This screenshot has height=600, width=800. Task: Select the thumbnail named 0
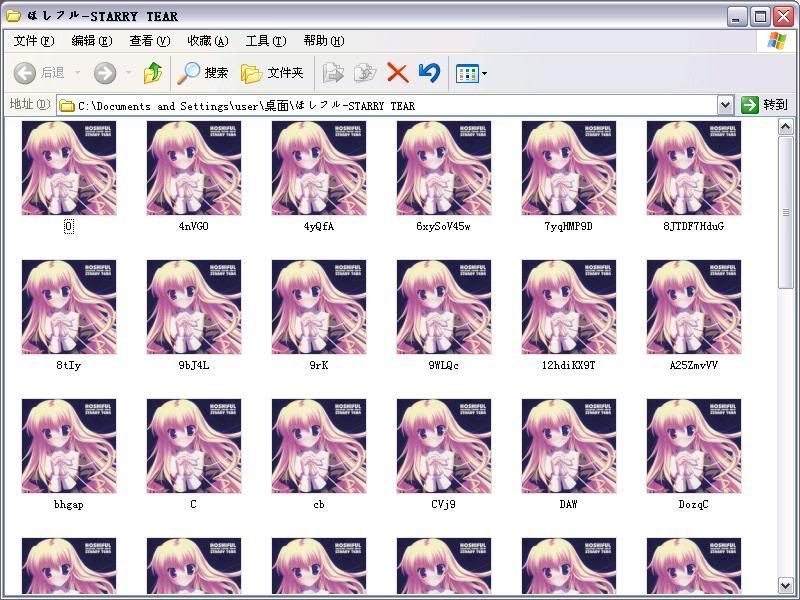[69, 168]
